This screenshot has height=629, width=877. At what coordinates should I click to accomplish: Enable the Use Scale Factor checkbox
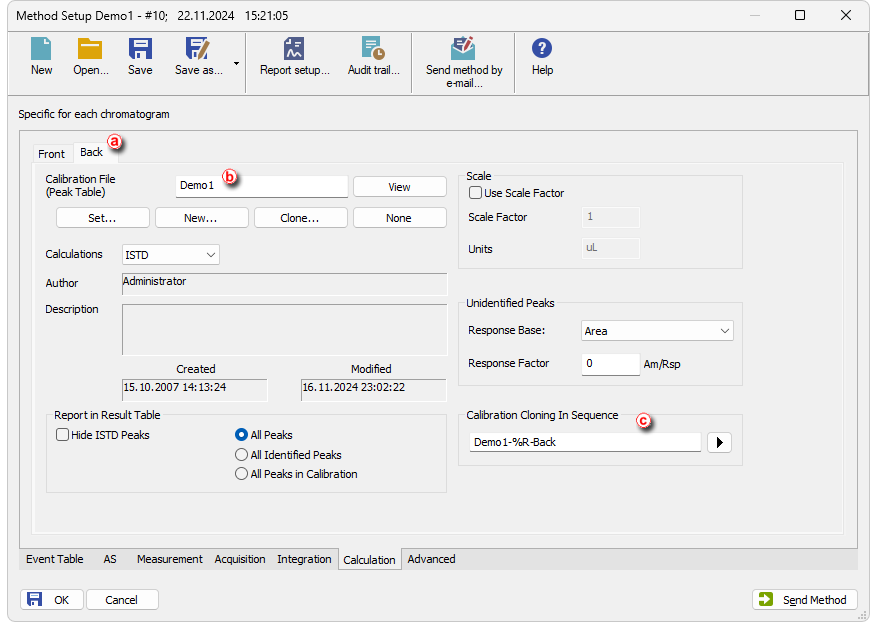coord(476,193)
